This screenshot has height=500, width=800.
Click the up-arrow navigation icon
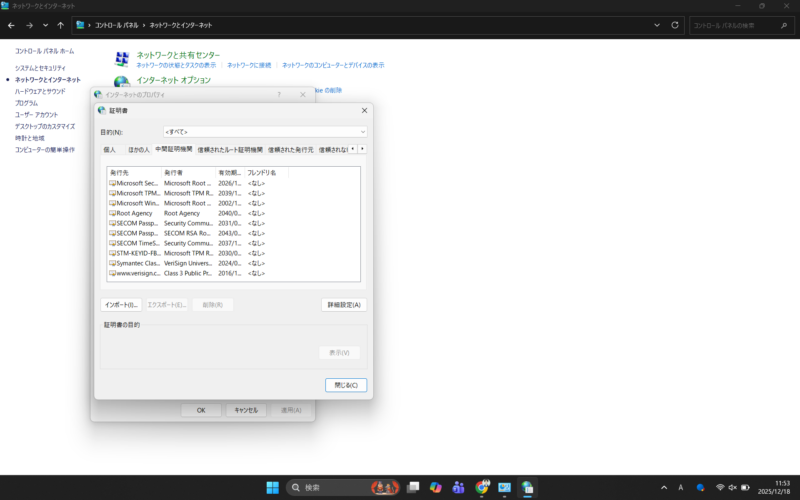pyautogui.click(x=60, y=25)
